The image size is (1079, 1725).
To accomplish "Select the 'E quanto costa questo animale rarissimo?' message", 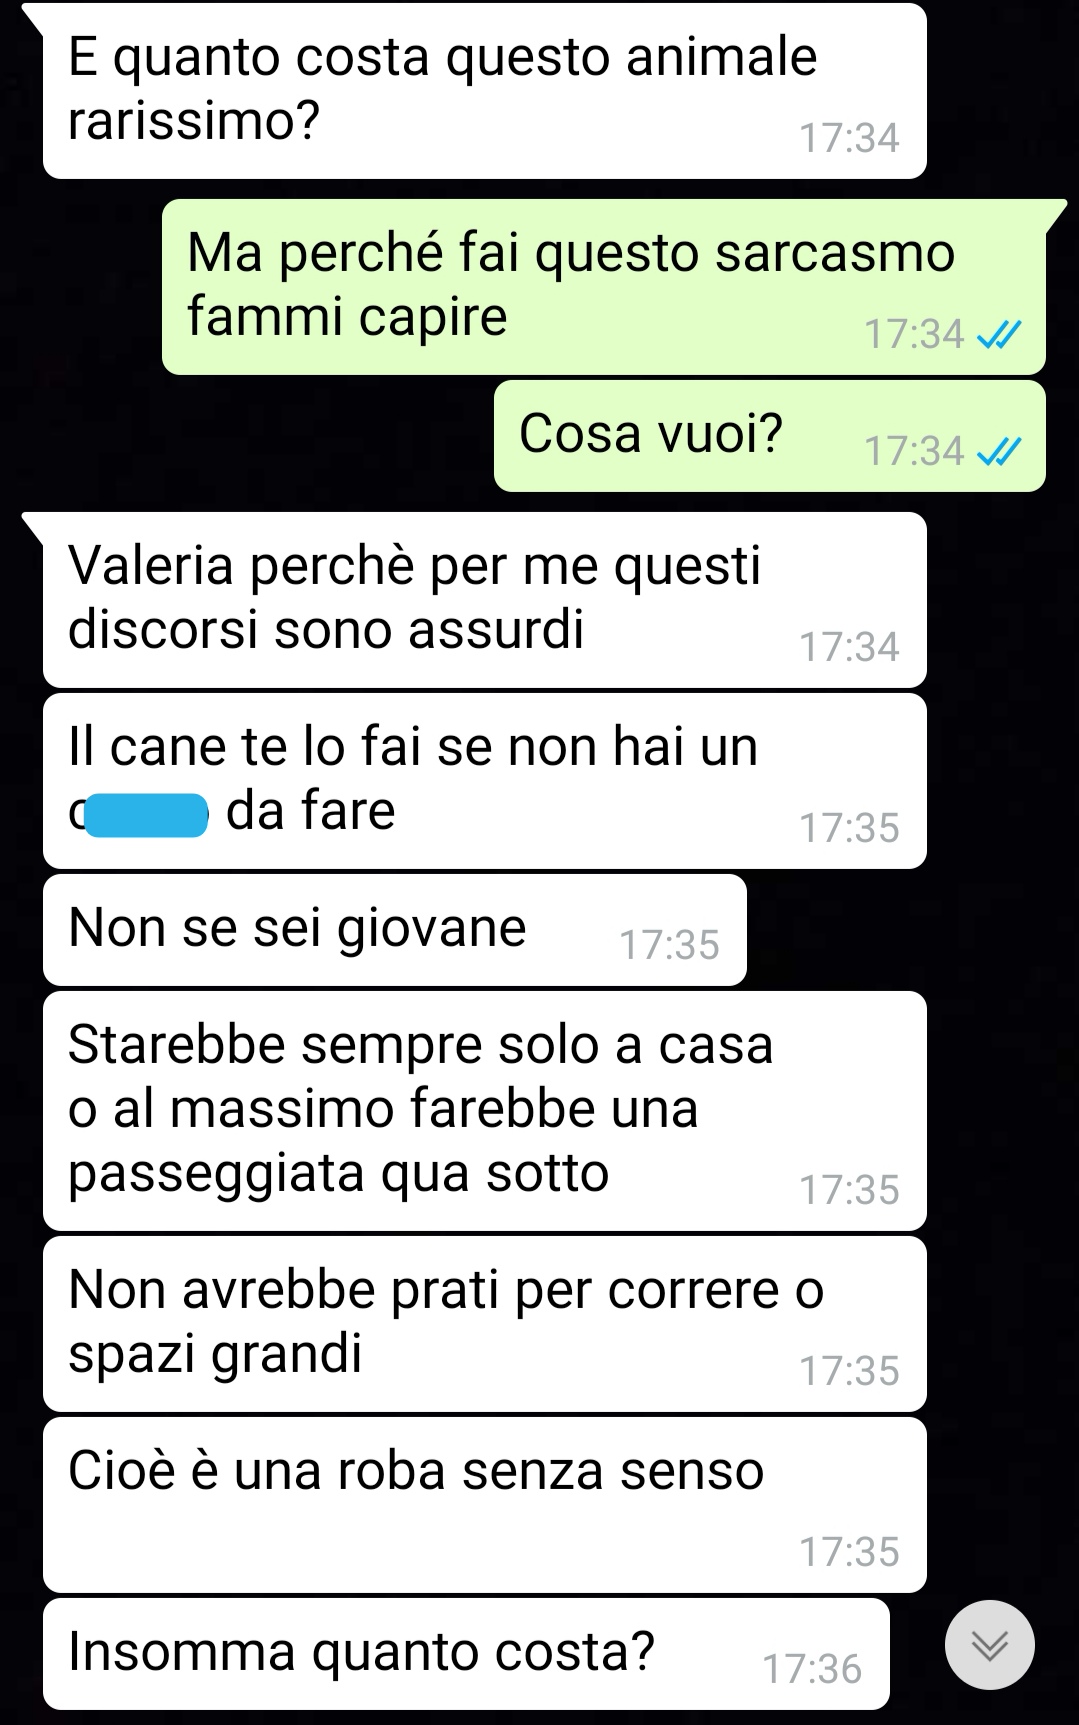I will pos(485,91).
